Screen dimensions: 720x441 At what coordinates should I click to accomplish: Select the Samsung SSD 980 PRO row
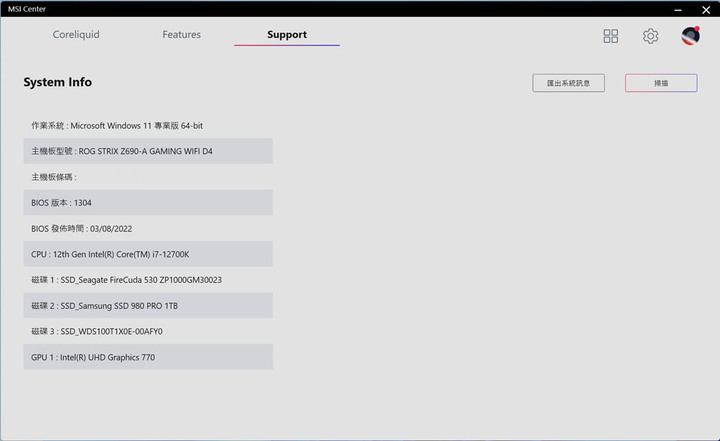click(x=148, y=305)
